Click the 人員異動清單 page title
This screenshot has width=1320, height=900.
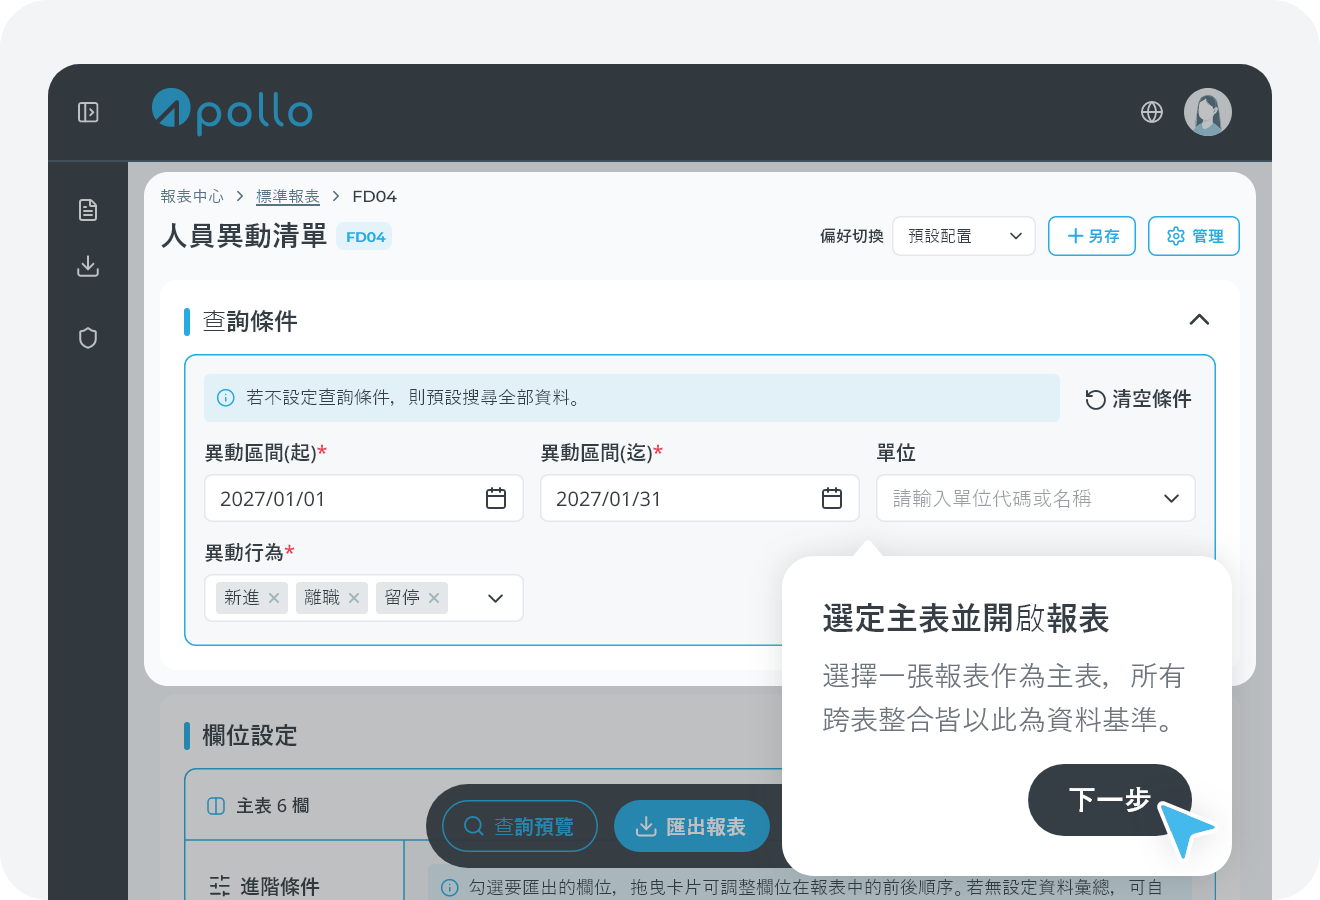coord(244,236)
